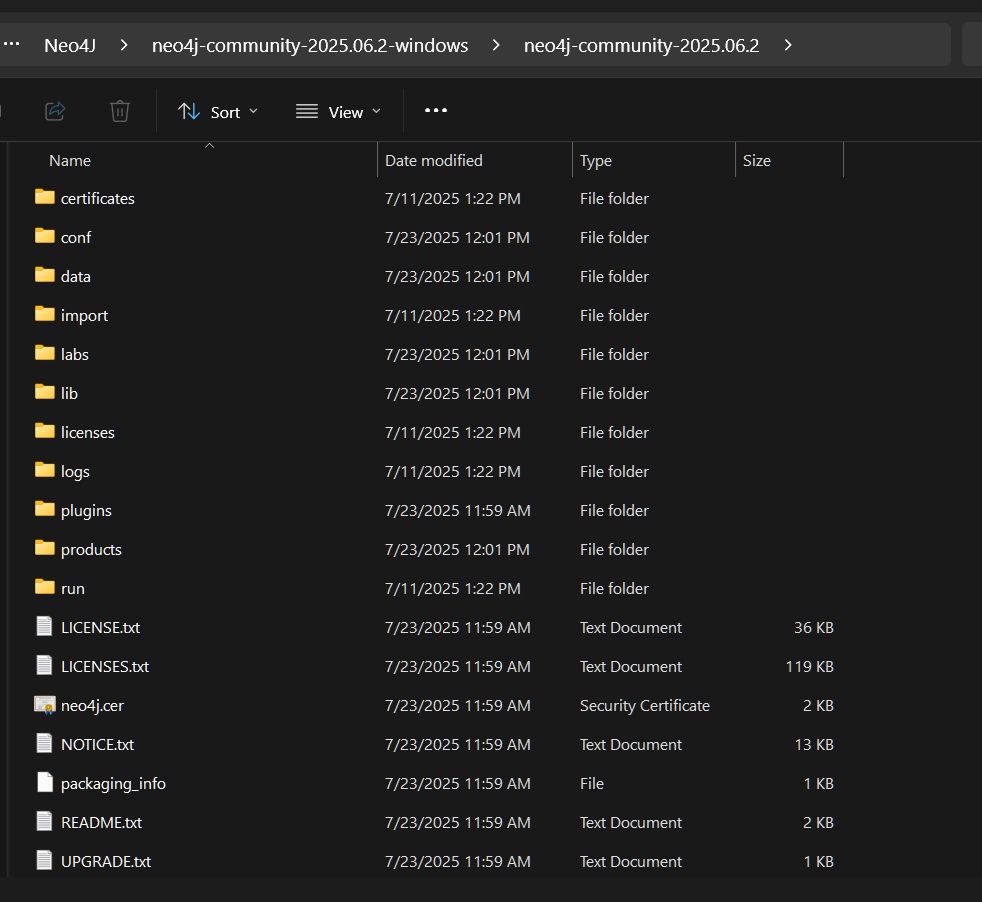The height and width of the screenshot is (902, 982).
Task: Select the labs folder icon
Action: (x=44, y=353)
